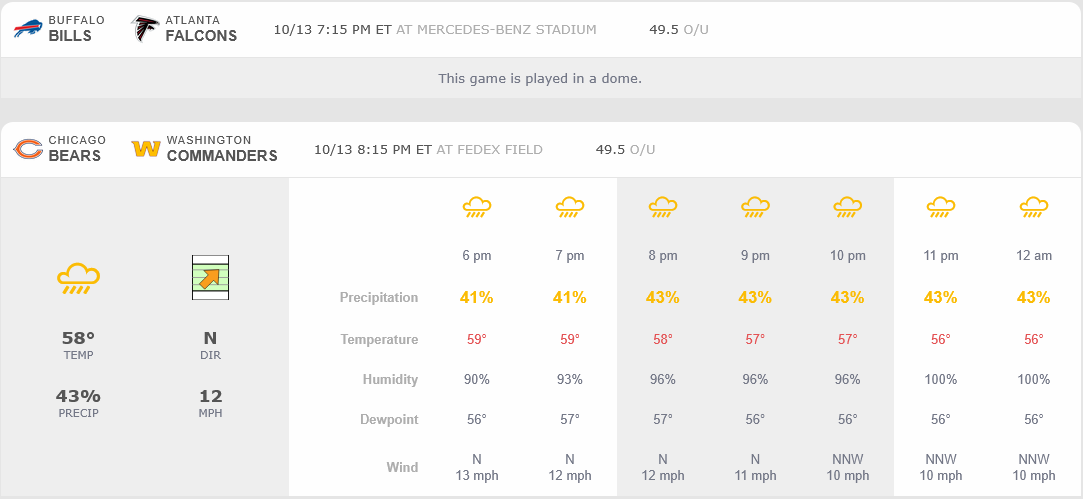The height and width of the screenshot is (499, 1083).
Task: Click the Atlanta Falcons team logo
Action: [x=145, y=29]
